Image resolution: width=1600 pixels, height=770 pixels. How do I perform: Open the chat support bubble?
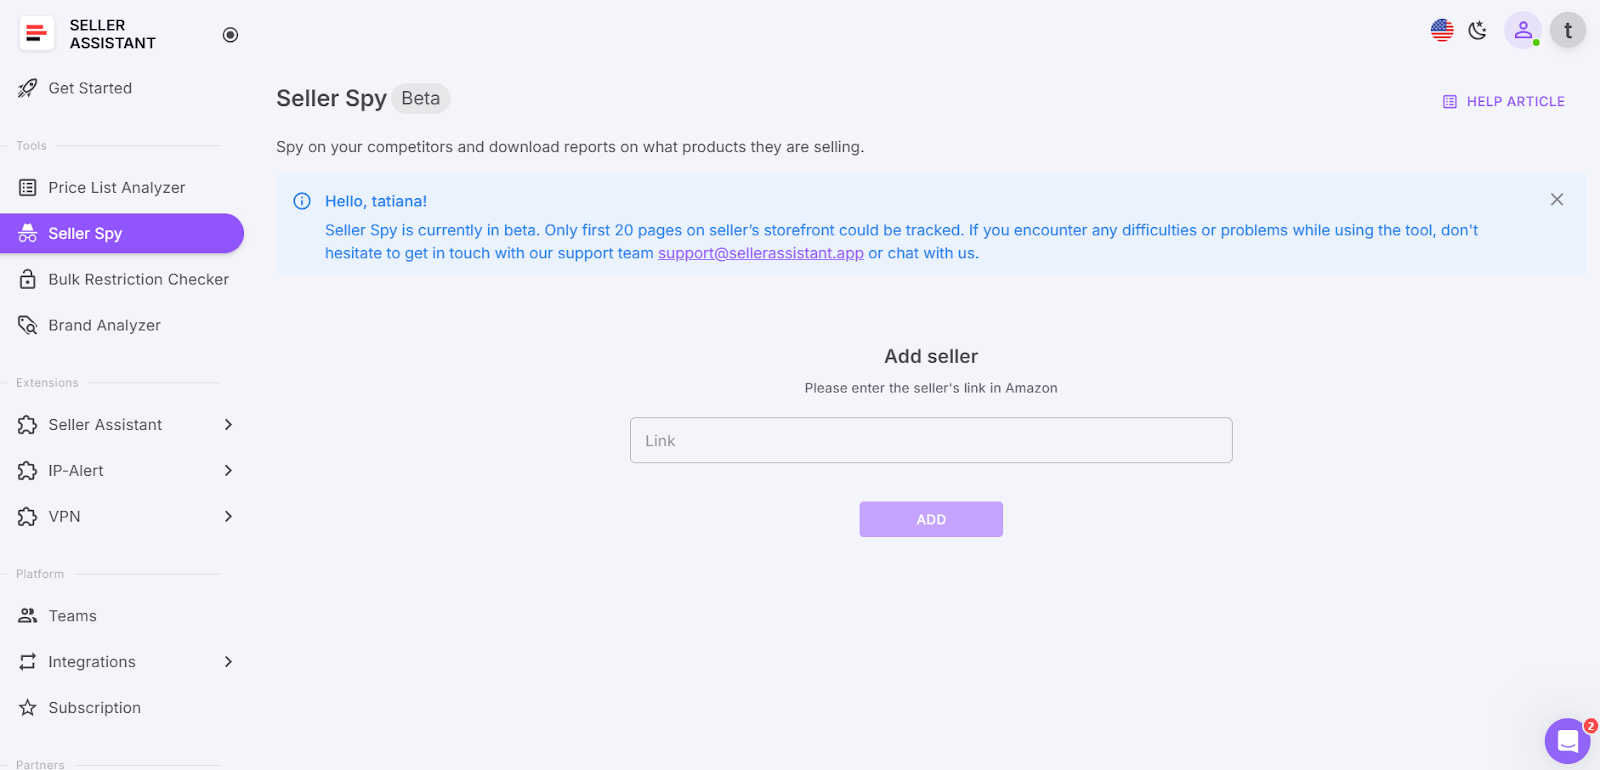click(x=1567, y=741)
